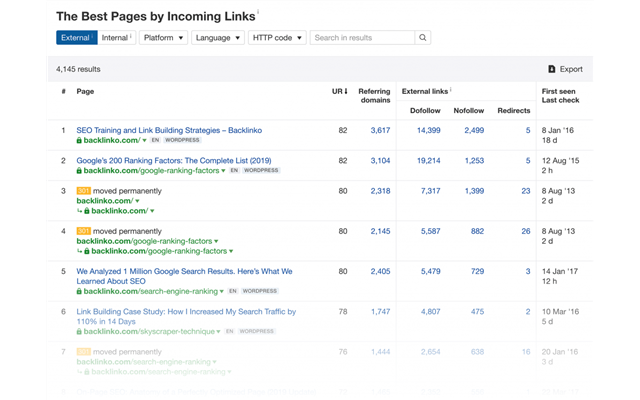Expand the backlinko.com/google-ranking-factors URL caret in row 2
Image resolution: width=640 pixels, height=400 pixels.
point(222,171)
